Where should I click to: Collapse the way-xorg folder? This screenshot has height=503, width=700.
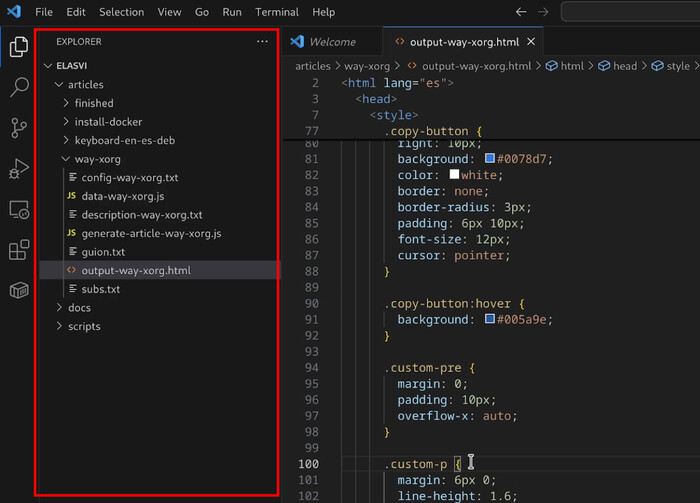click(66, 159)
